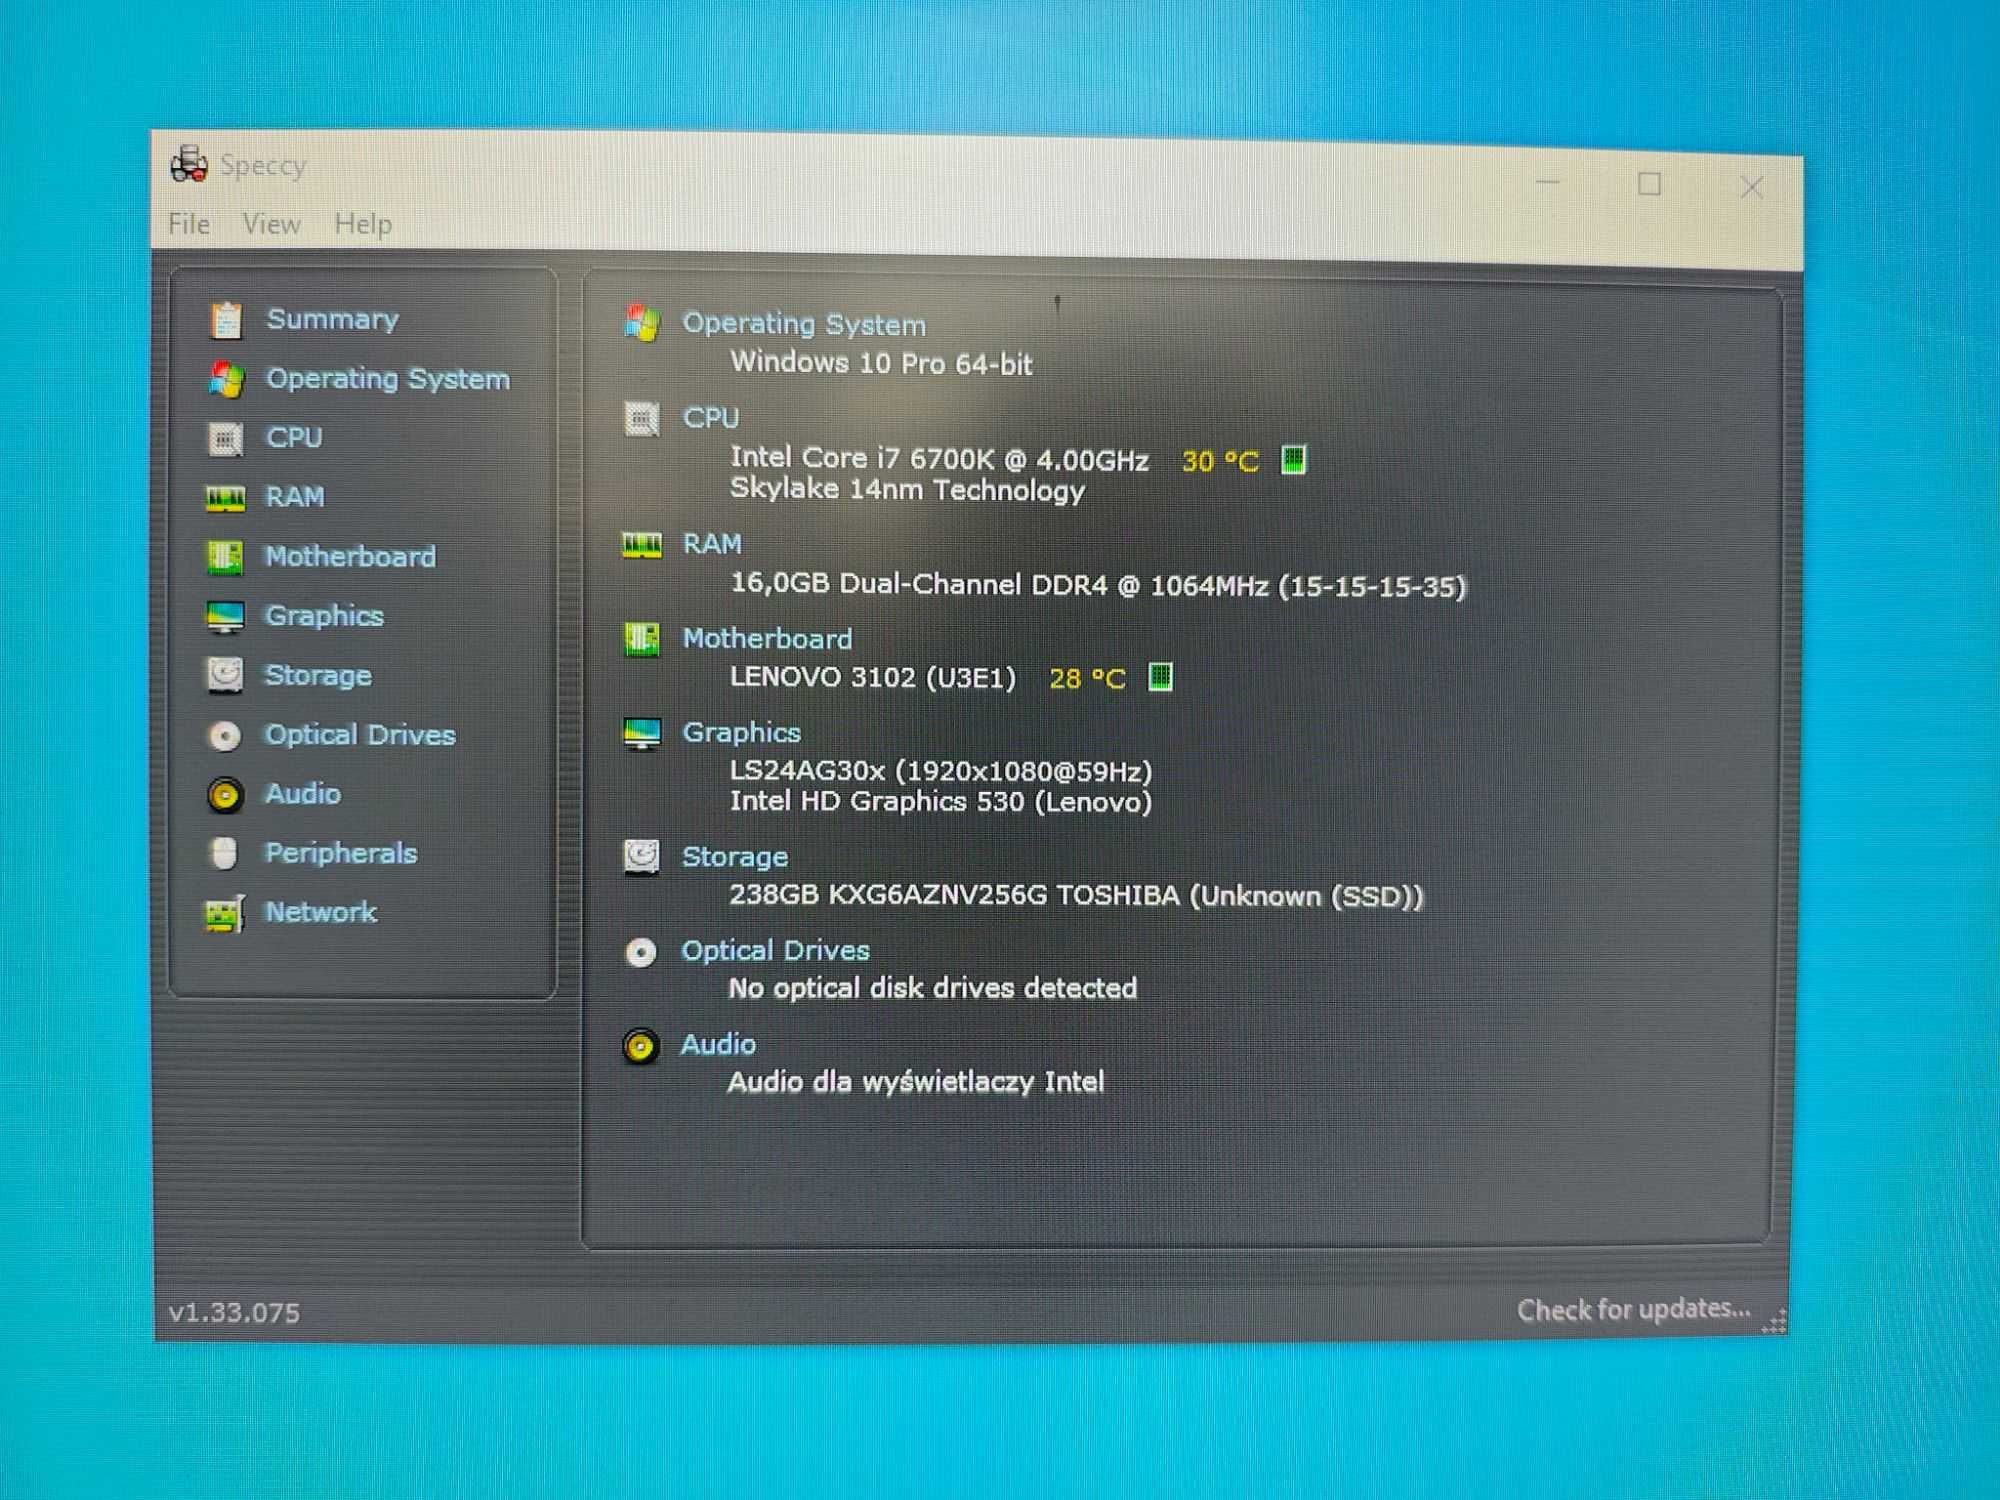Click the 16,0GB Dual-Channel DDR4 text
The height and width of the screenshot is (1500, 2000).
point(1098,585)
